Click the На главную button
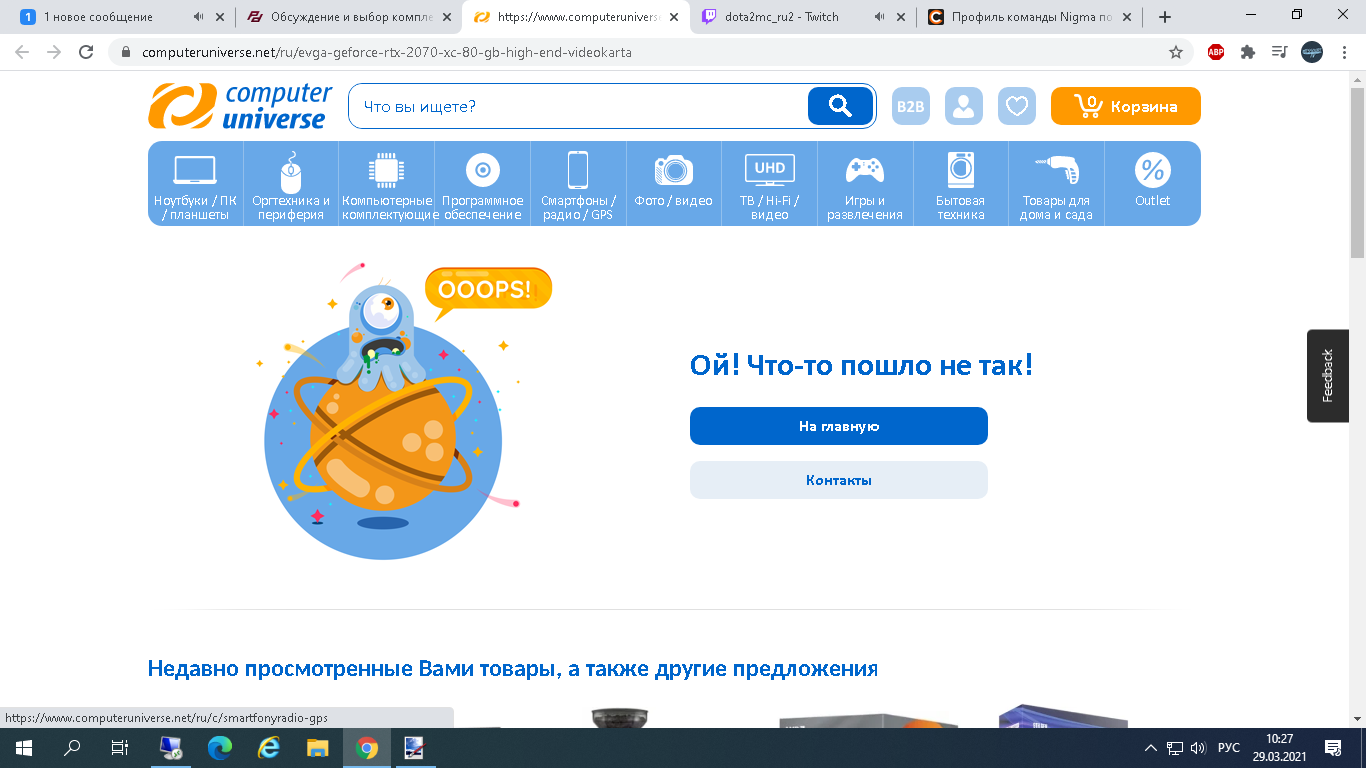The image size is (1366, 768). tap(838, 426)
